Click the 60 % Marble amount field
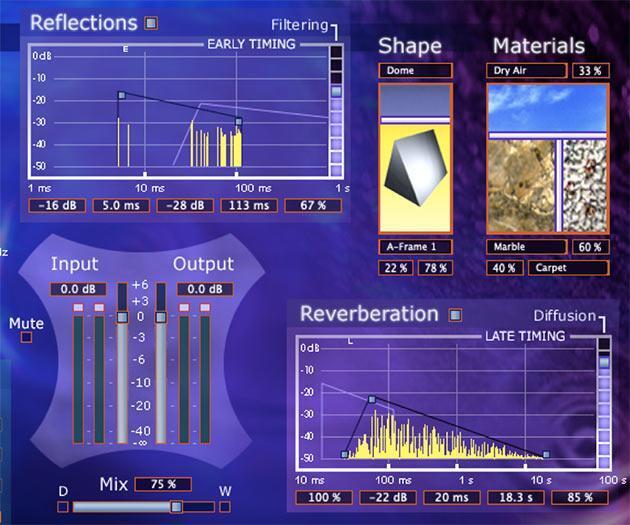Viewport: 630px width, 525px height. 590,247
